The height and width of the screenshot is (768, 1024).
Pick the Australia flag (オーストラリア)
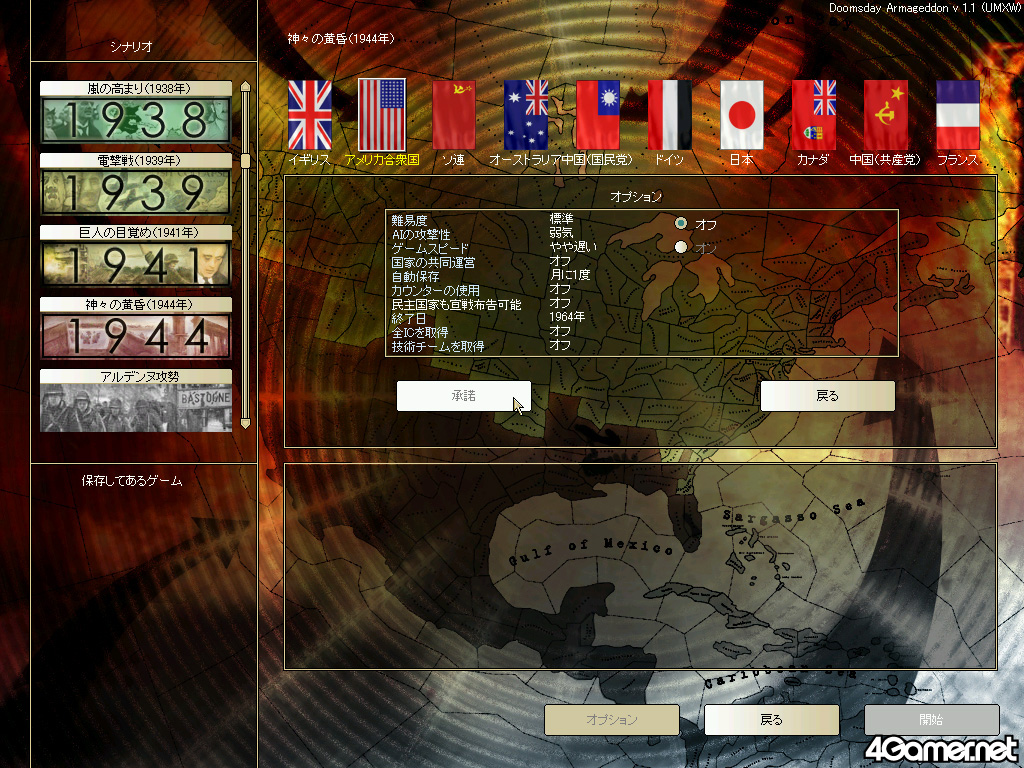pos(526,116)
